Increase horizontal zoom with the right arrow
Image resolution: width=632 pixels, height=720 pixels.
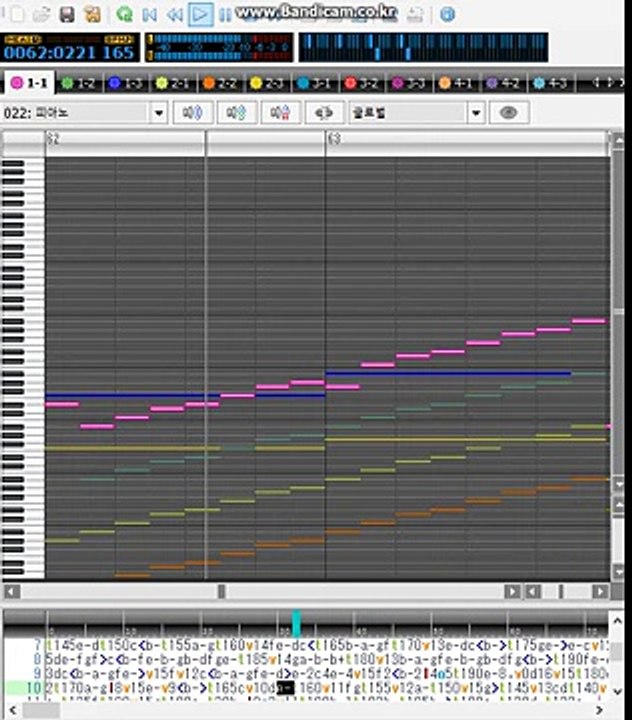pyautogui.click(x=600, y=591)
